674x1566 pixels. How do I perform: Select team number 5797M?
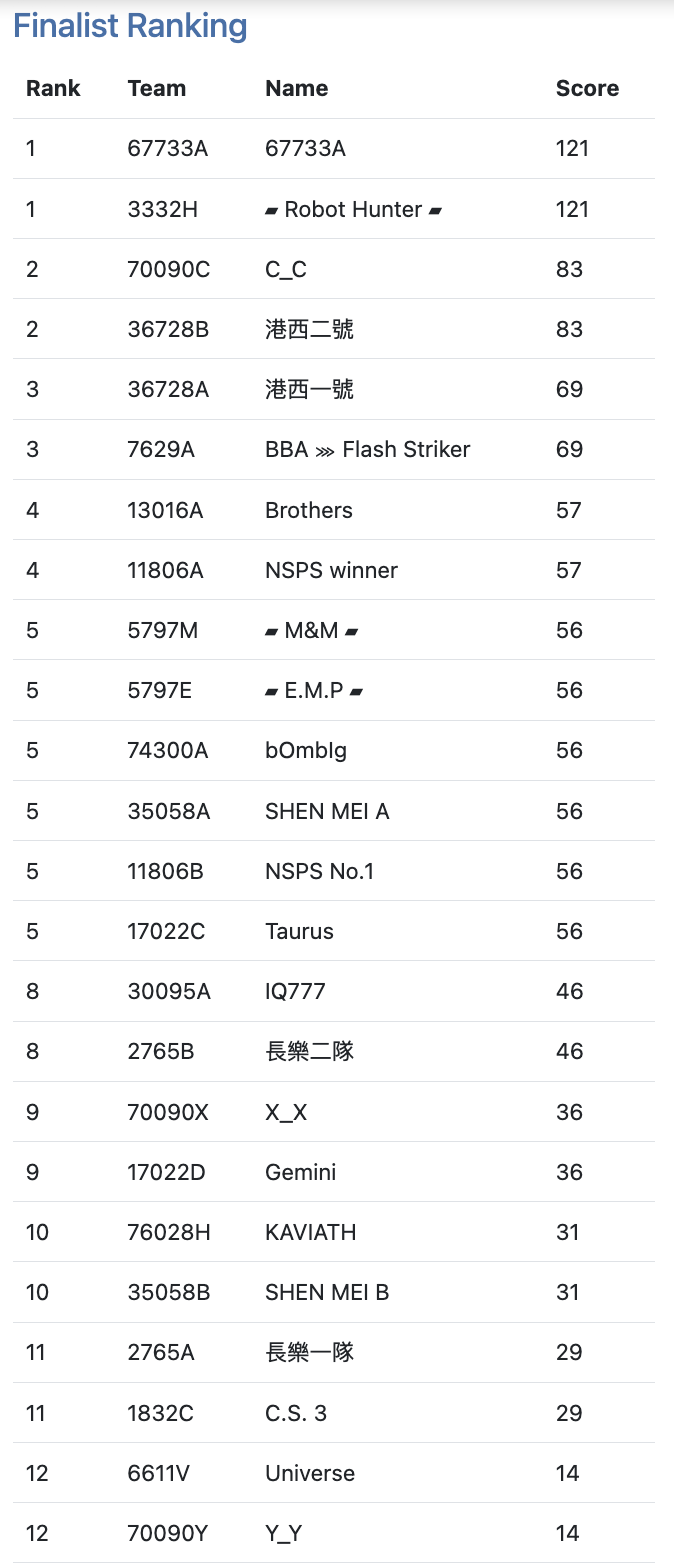click(163, 630)
